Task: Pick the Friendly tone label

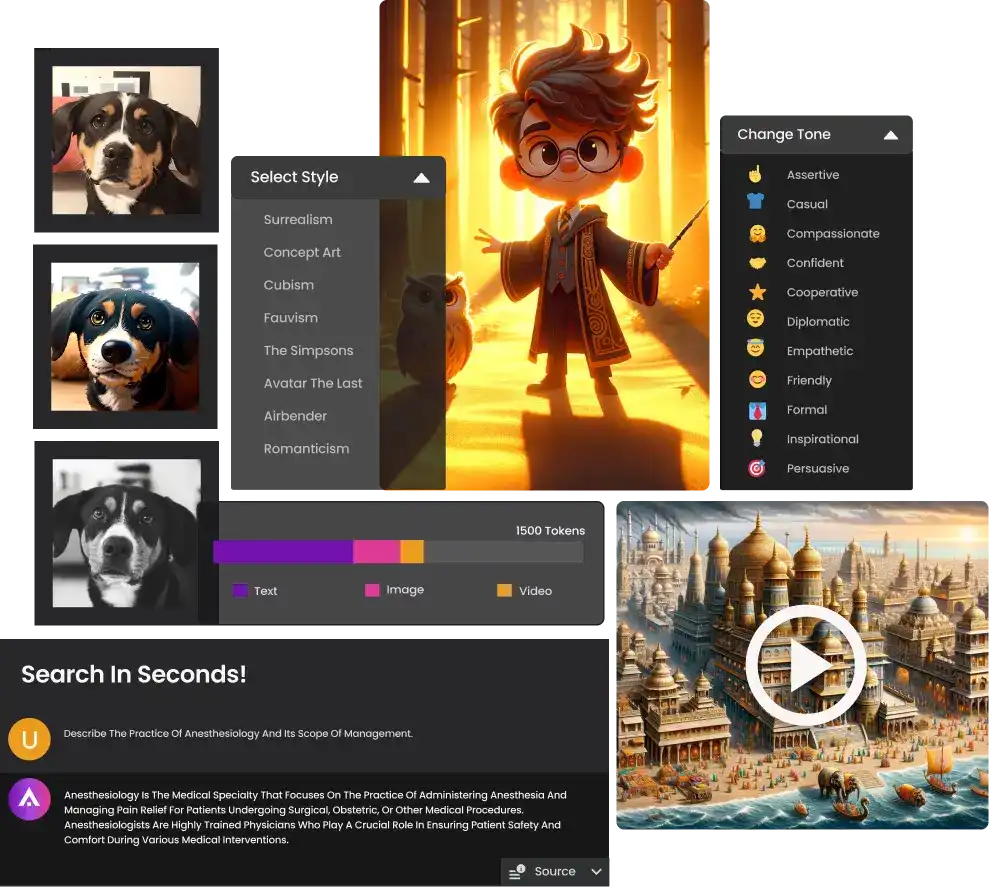Action: pyautogui.click(x=809, y=380)
